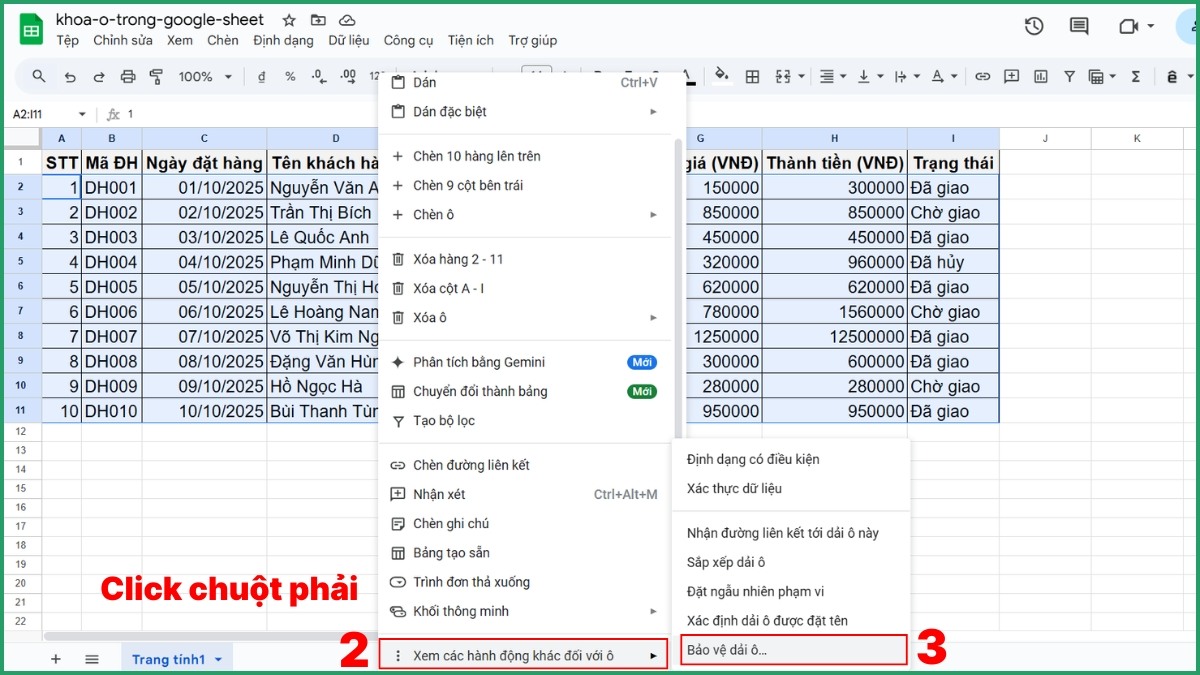Pick the fill color paint bucket

[x=722, y=77]
